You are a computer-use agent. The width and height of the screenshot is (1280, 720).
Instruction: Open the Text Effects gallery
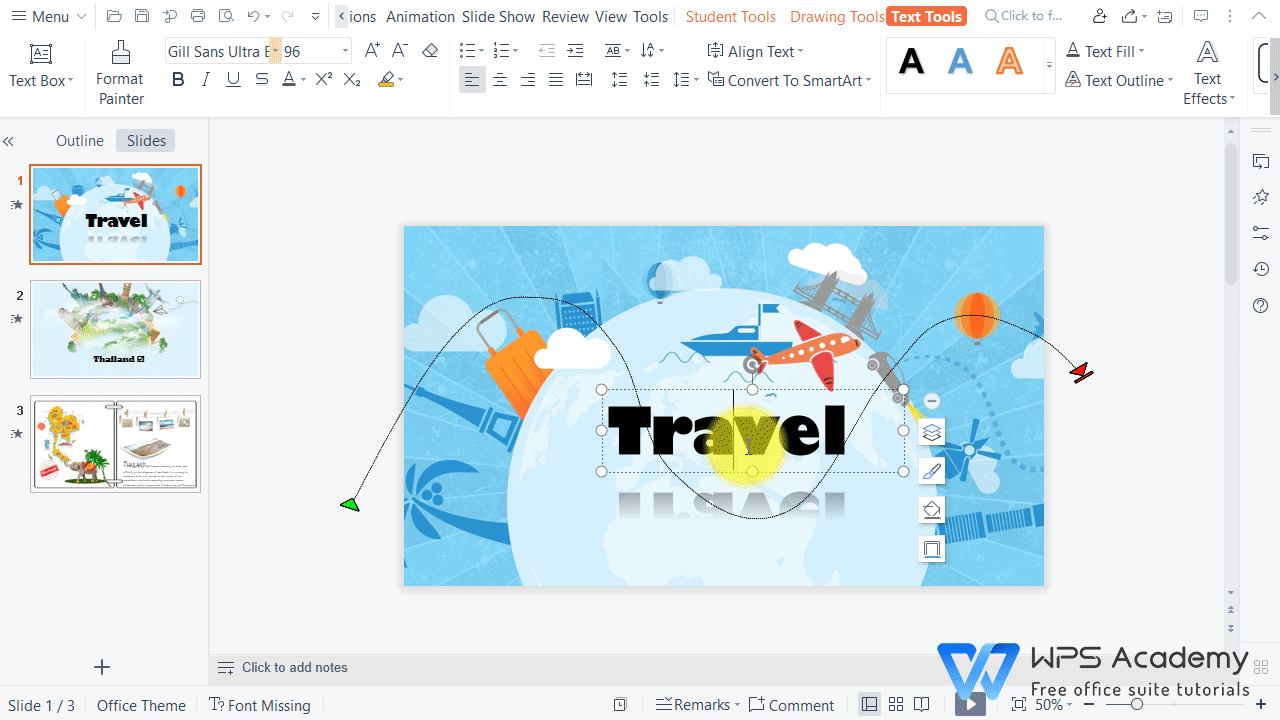[1207, 72]
